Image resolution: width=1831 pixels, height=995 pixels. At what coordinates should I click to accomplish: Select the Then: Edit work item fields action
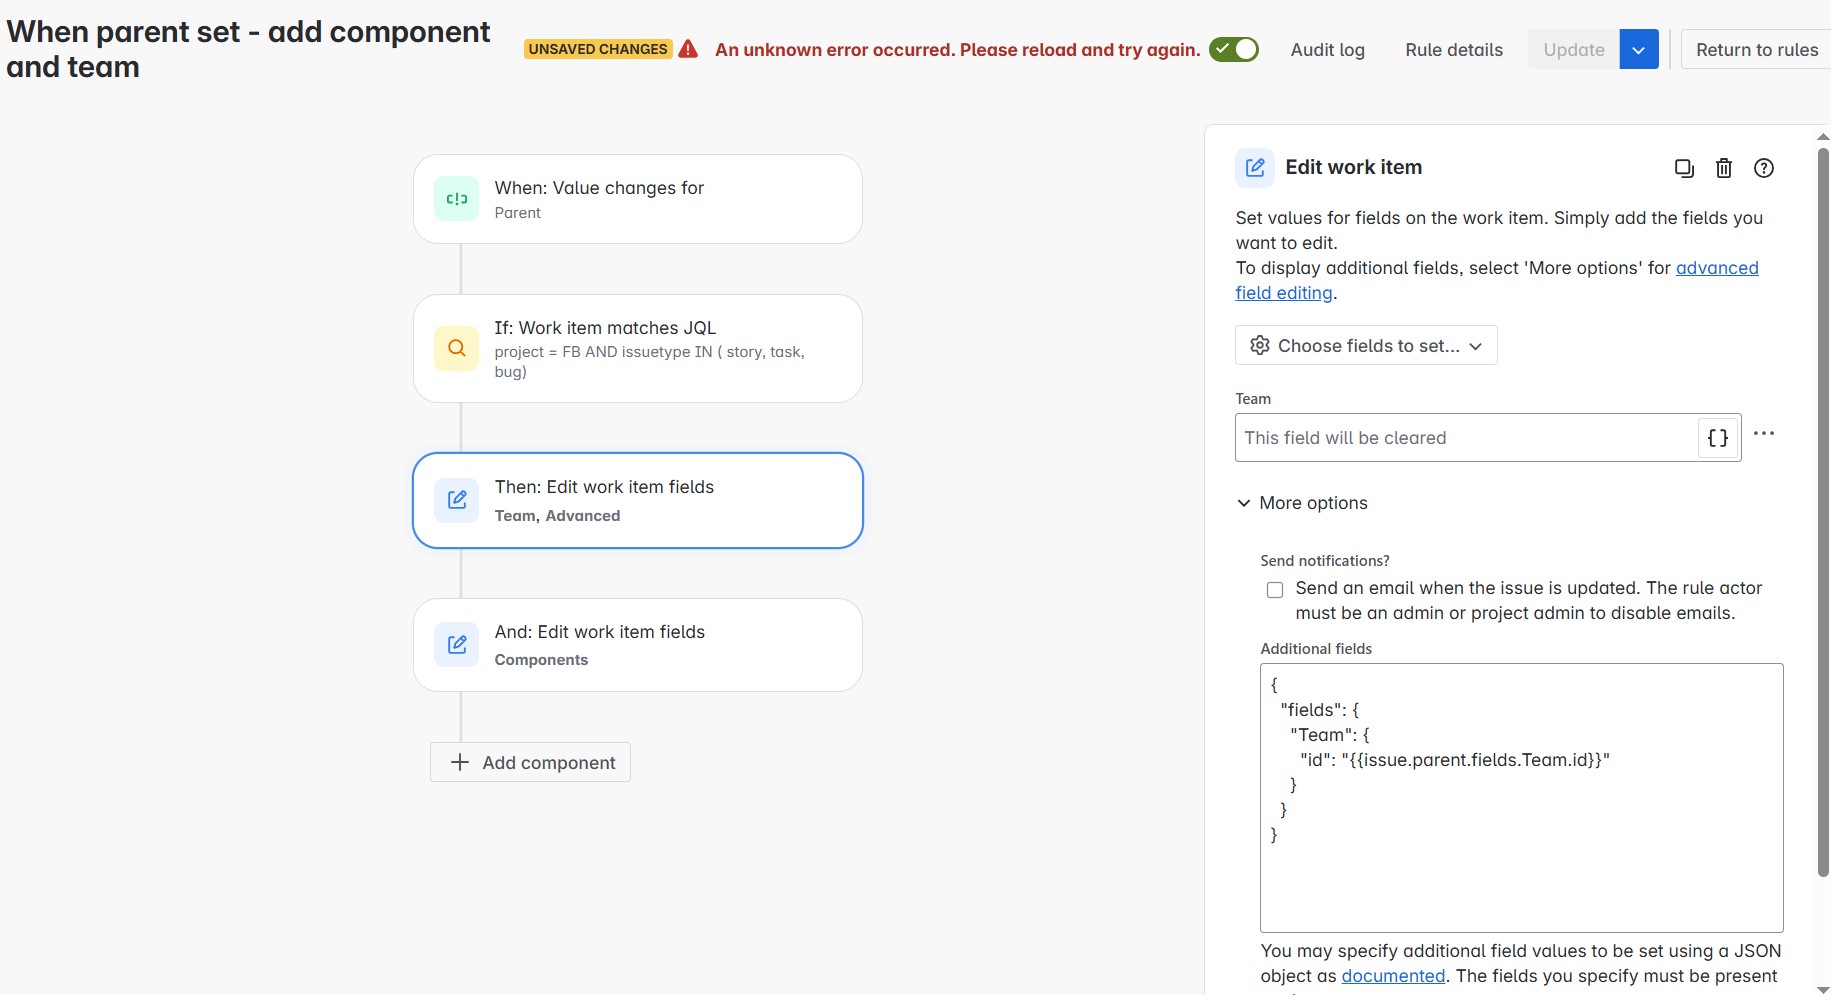[638, 500]
